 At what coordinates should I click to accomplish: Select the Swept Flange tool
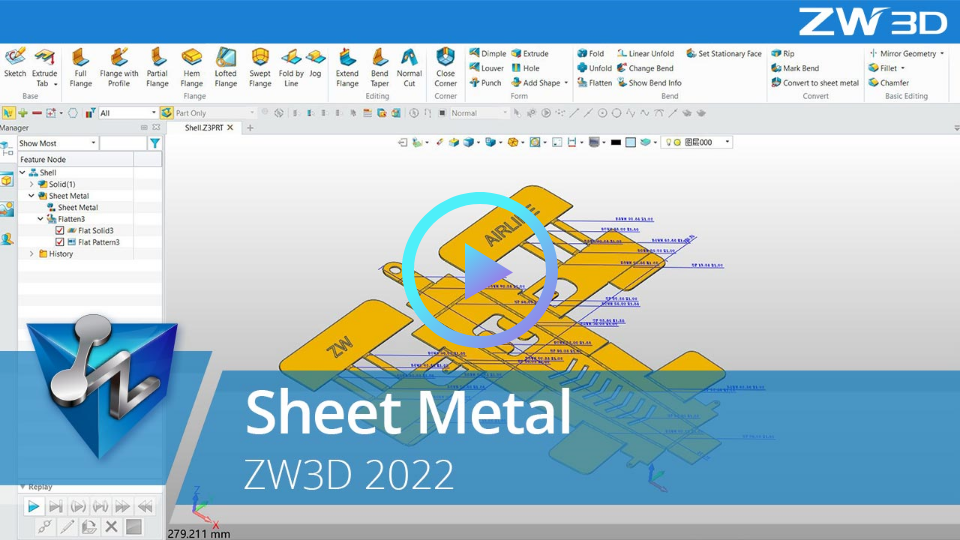260,67
